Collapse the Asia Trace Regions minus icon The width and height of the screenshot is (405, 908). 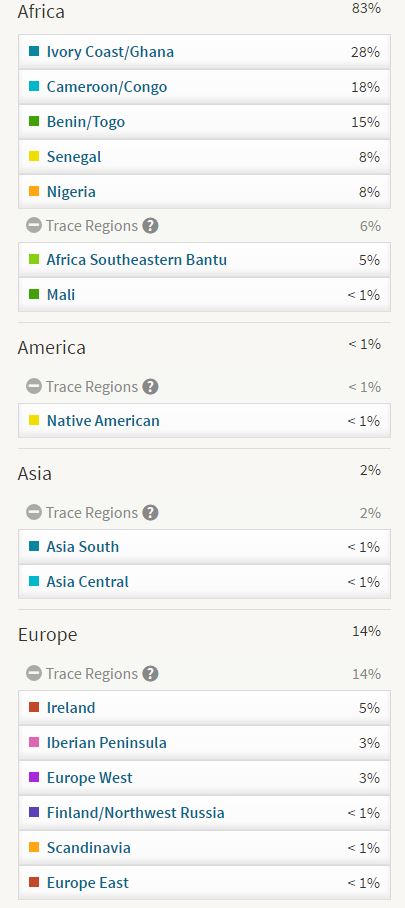[x=34, y=513]
